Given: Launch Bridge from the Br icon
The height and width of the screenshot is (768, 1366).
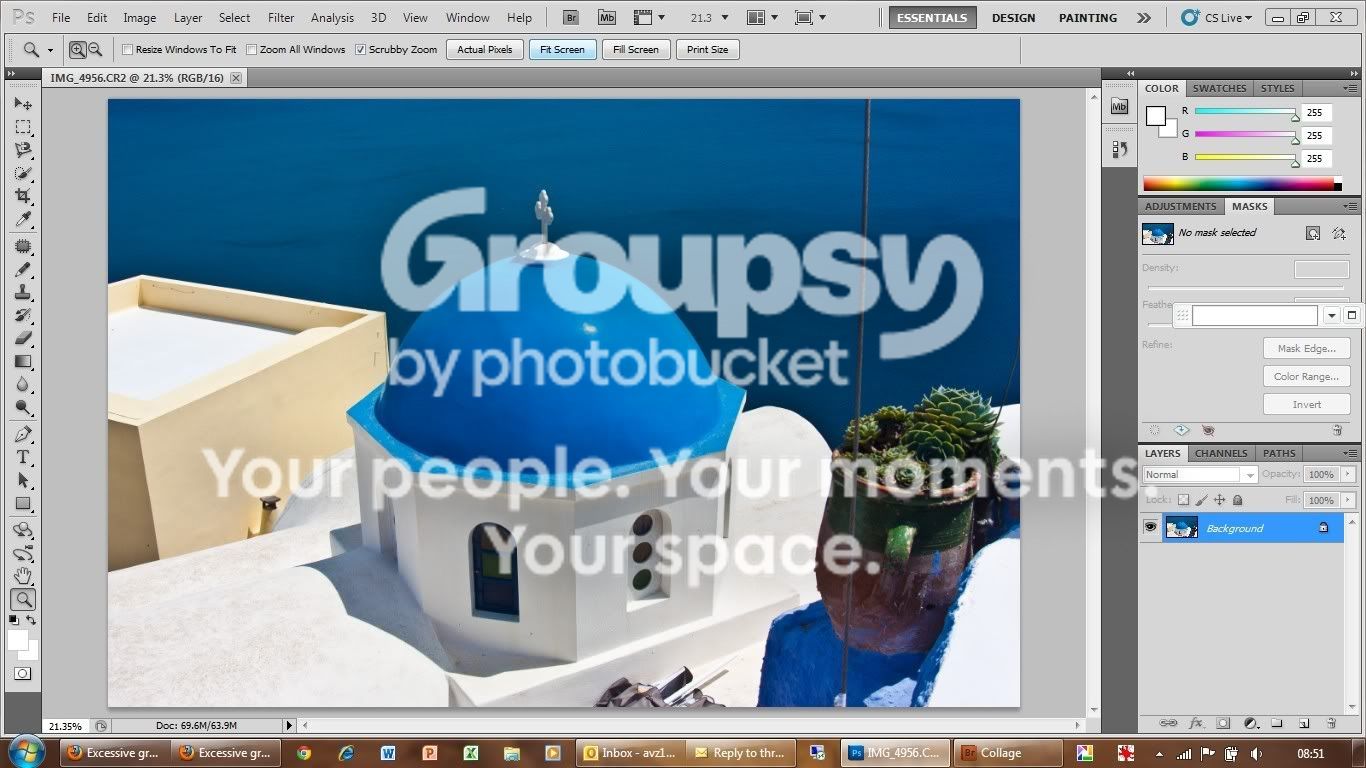Looking at the screenshot, I should point(571,17).
